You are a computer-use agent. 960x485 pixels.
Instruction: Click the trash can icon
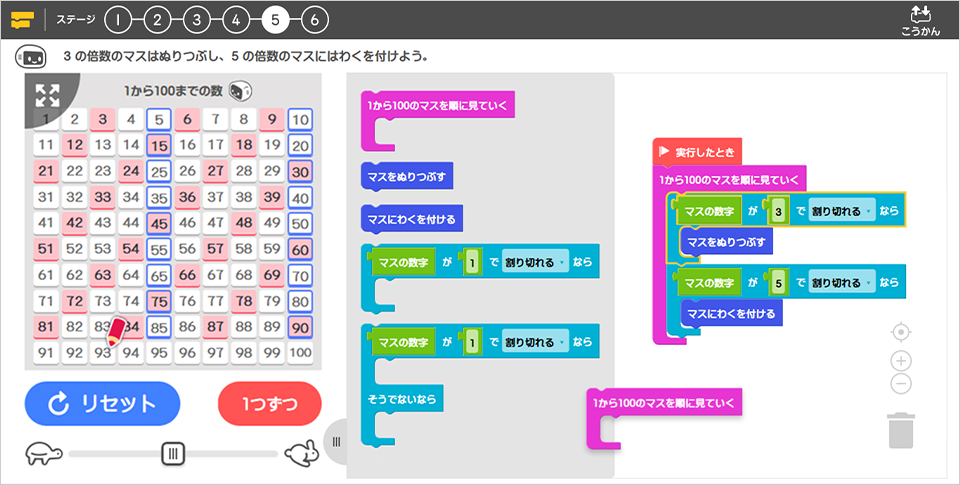(x=901, y=430)
